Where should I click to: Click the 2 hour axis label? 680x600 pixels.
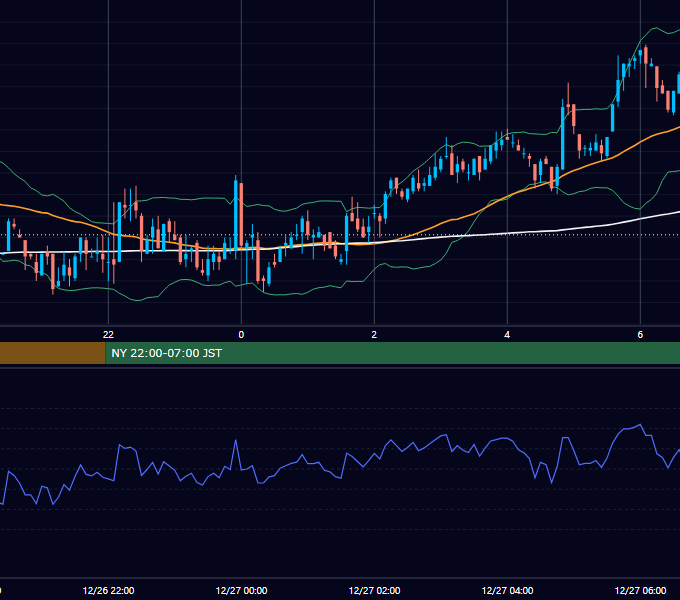374,334
